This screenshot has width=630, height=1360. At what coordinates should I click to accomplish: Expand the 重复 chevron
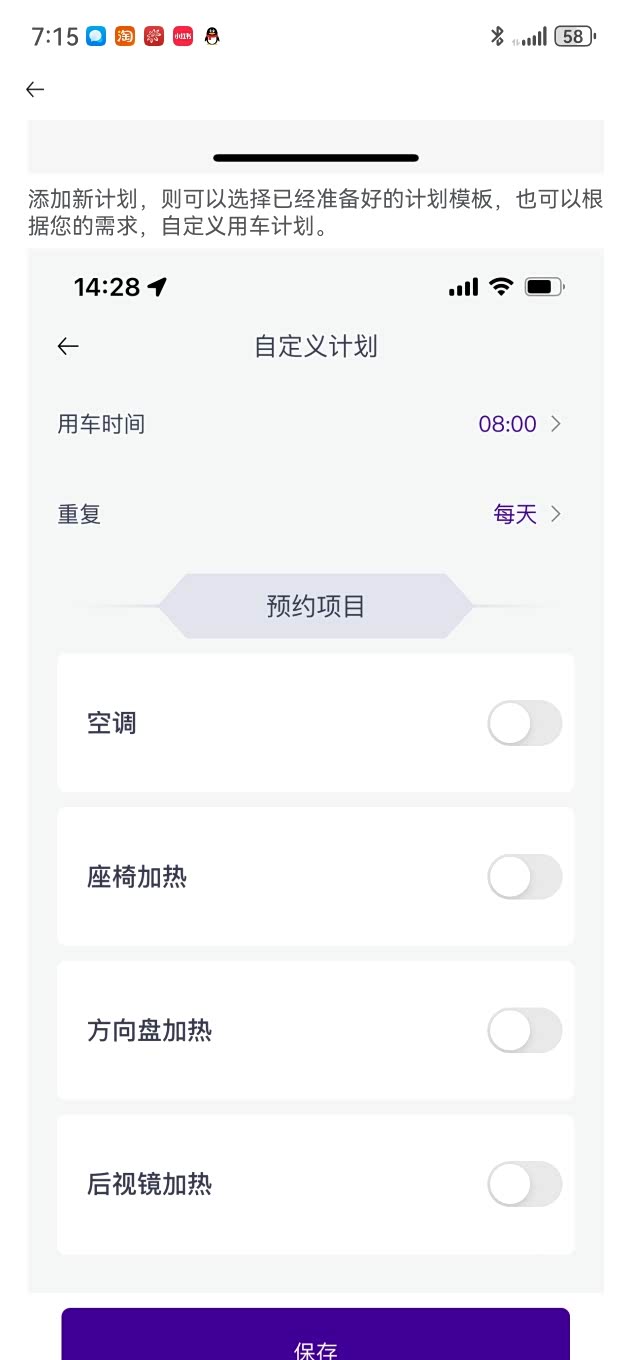[557, 514]
